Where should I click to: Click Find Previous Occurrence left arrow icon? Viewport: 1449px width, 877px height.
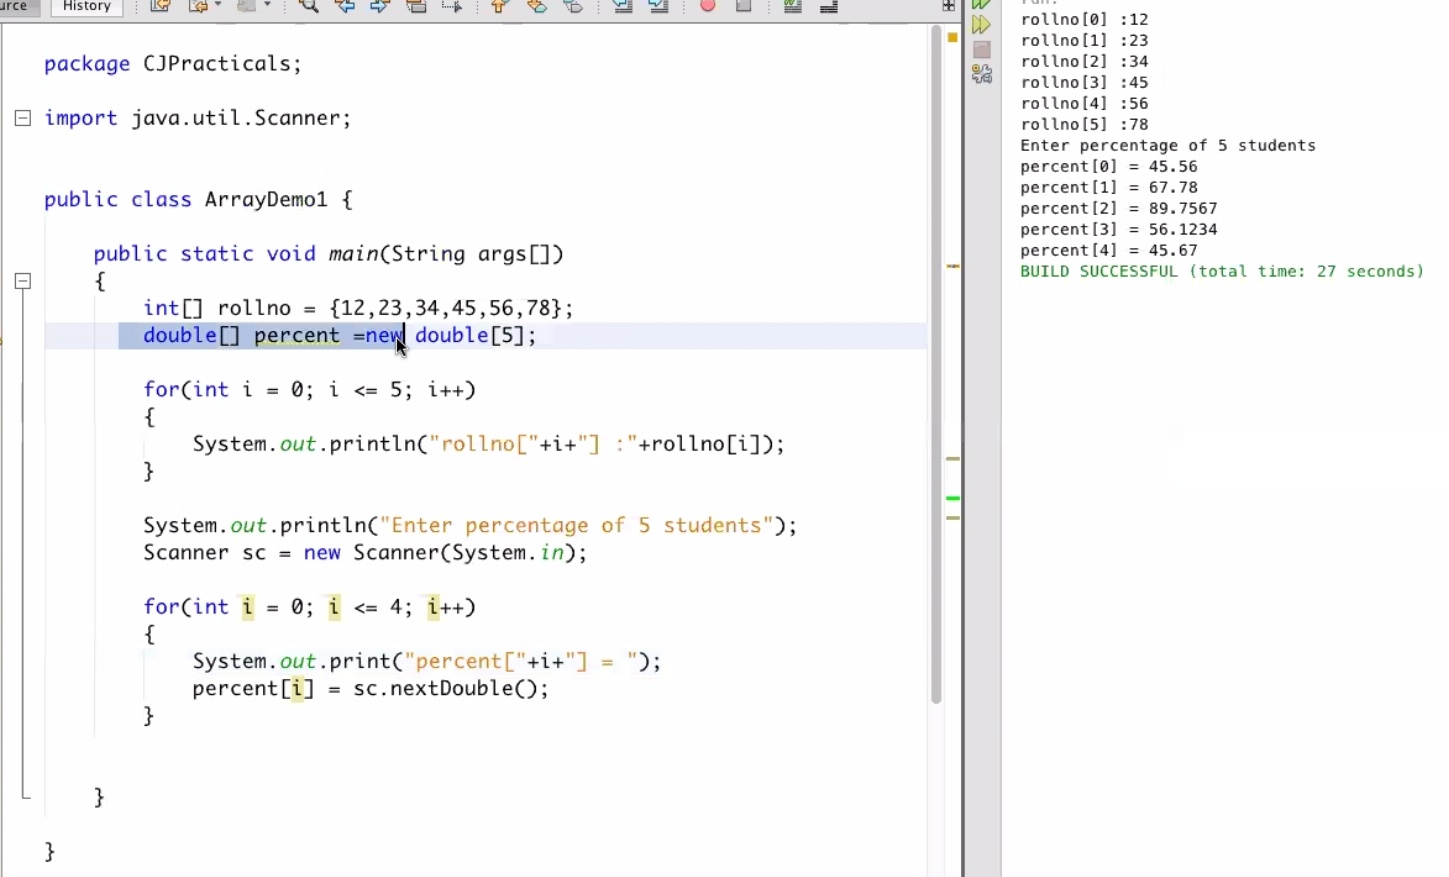[x=344, y=6]
